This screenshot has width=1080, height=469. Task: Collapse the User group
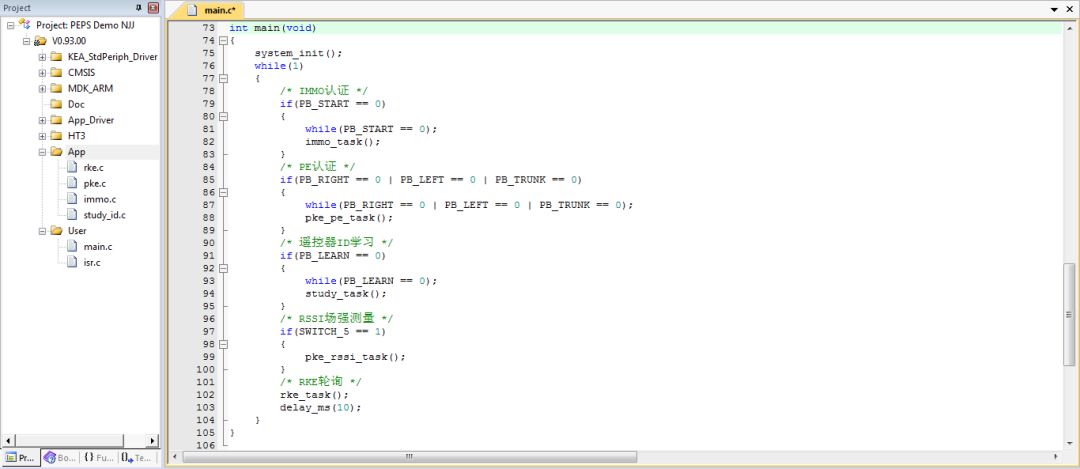42,231
